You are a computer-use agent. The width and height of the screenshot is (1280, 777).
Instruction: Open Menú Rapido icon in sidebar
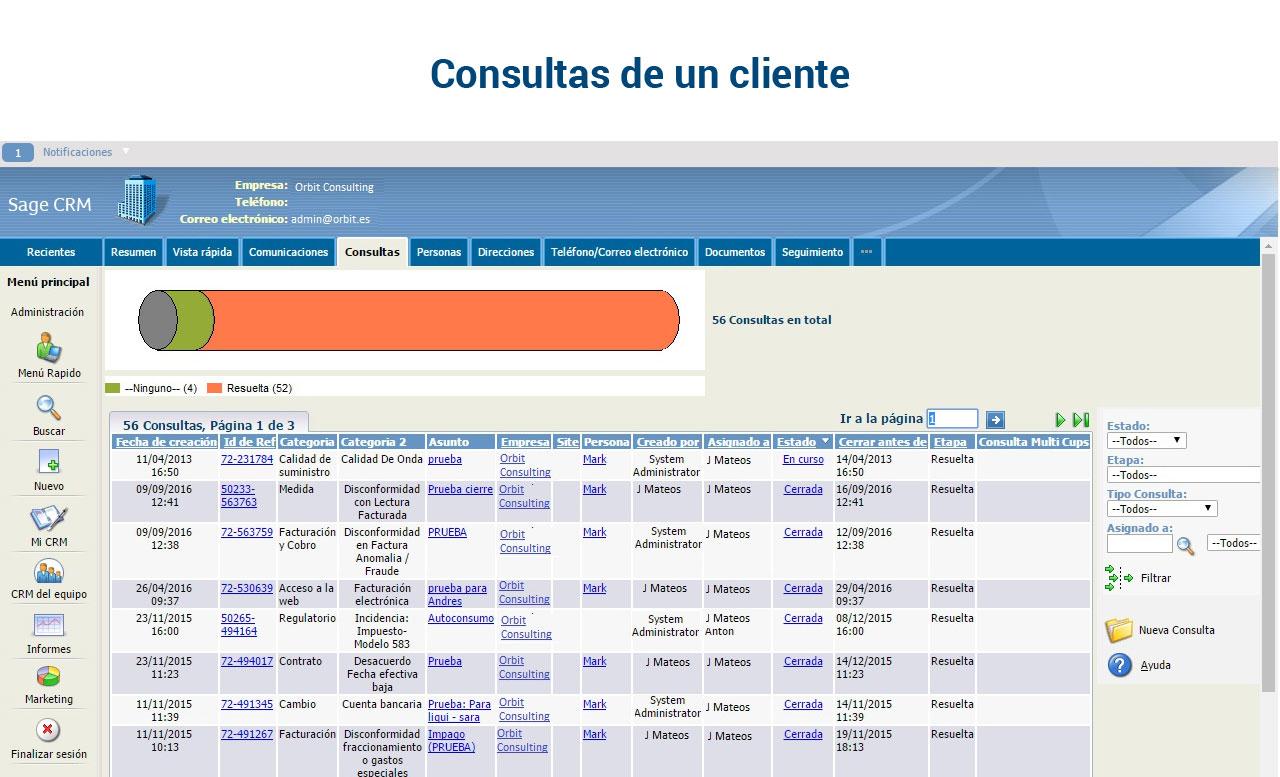coord(49,348)
